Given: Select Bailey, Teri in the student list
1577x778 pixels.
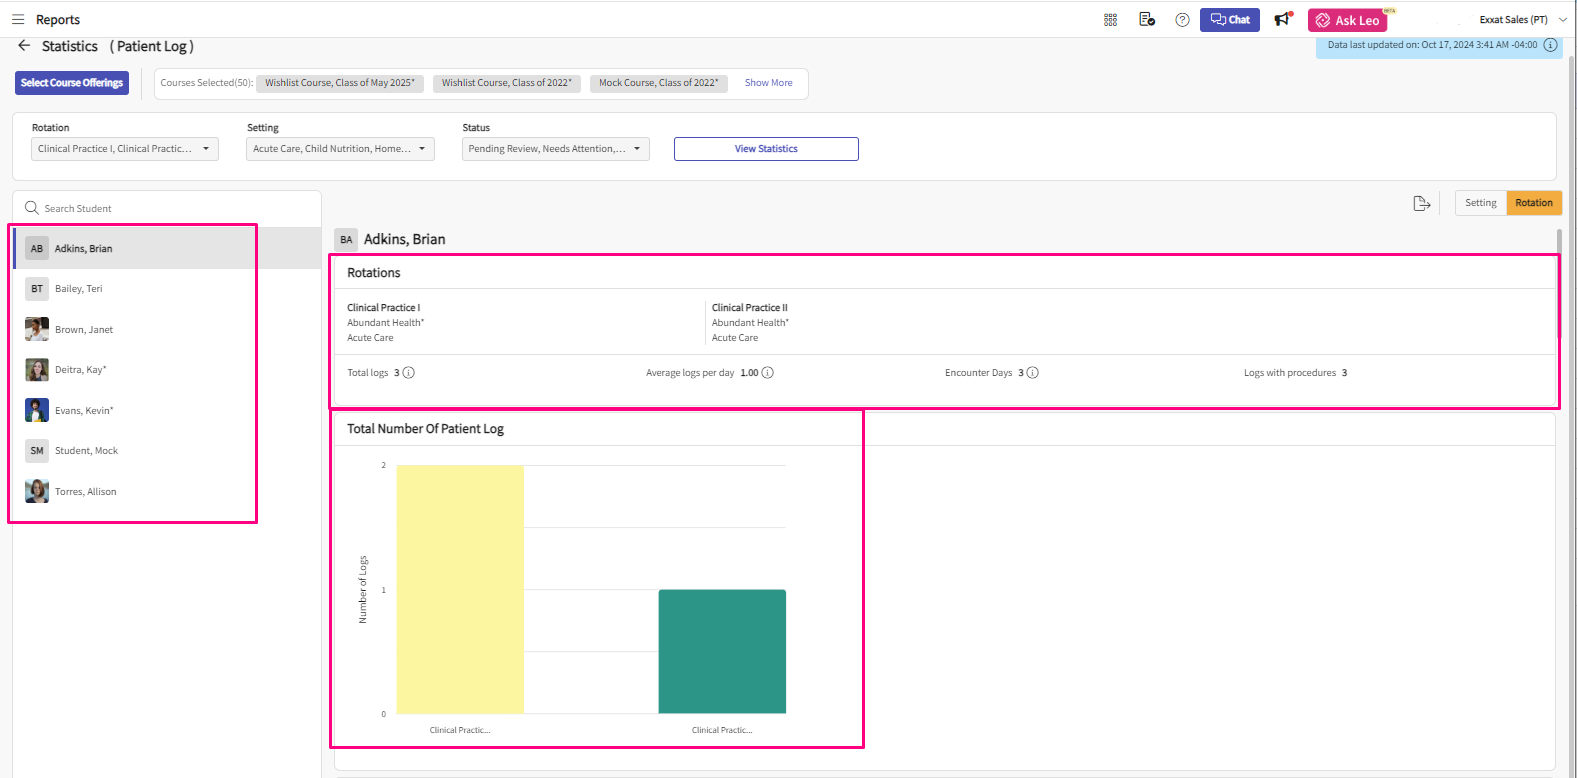Looking at the screenshot, I should point(79,289).
